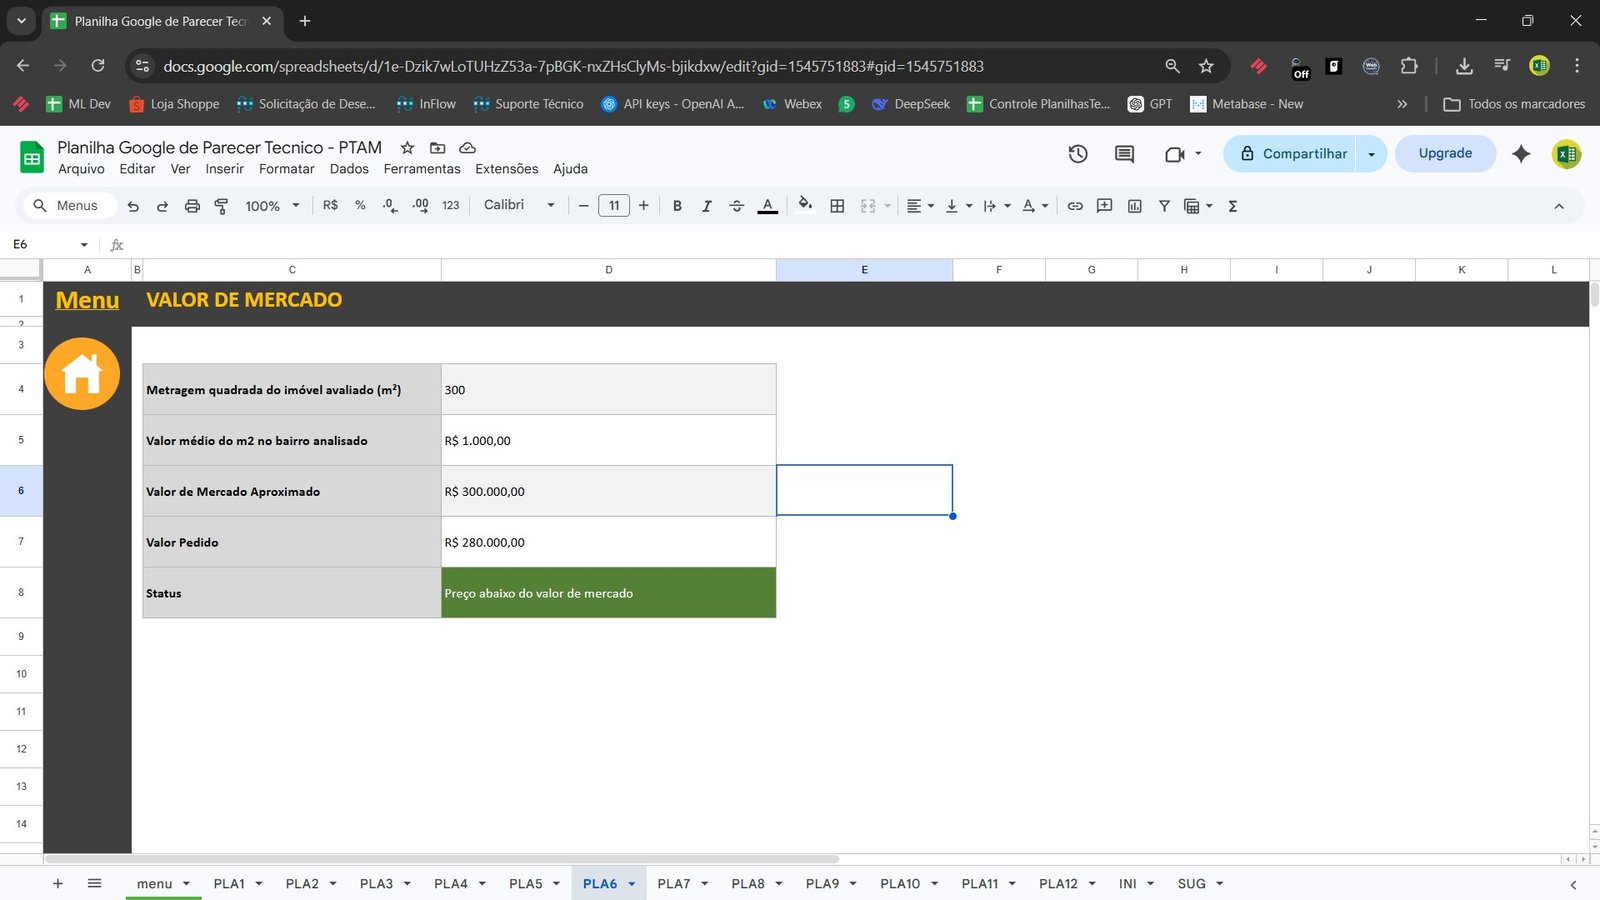Click inside the formula bar
Image resolution: width=1600 pixels, height=900 pixels.
coord(400,243)
